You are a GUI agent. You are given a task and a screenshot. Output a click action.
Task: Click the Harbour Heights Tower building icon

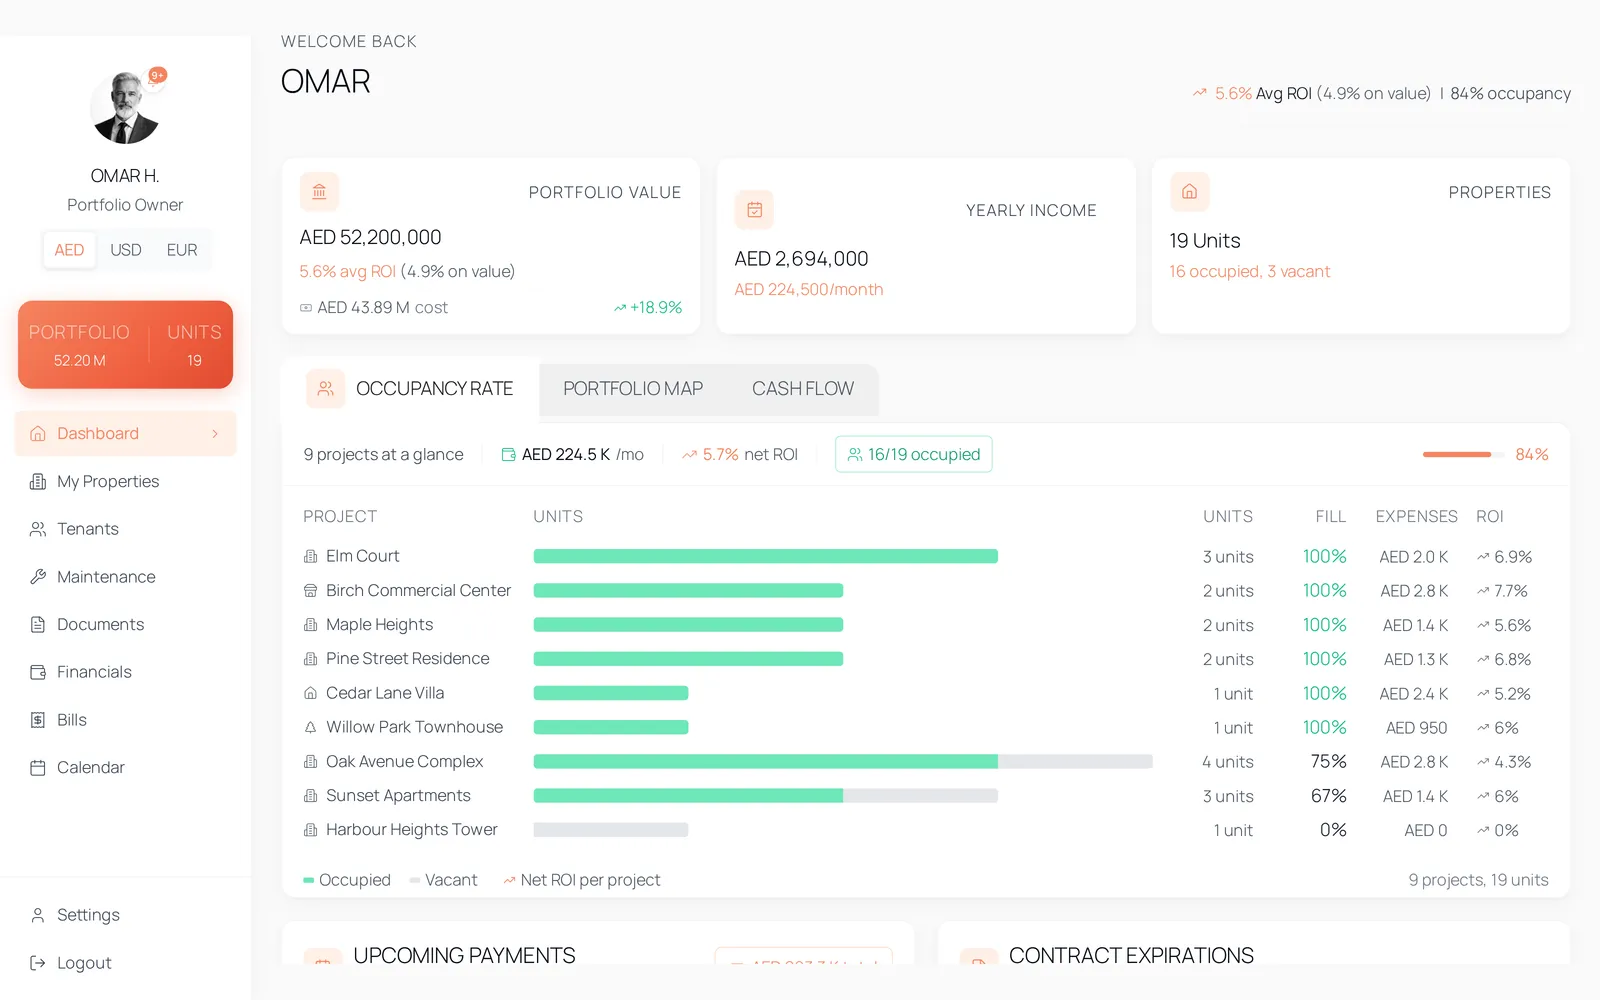click(310, 830)
